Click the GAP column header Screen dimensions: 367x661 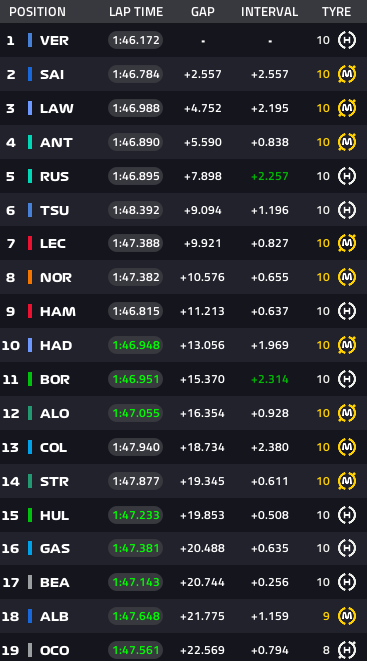[x=203, y=12]
